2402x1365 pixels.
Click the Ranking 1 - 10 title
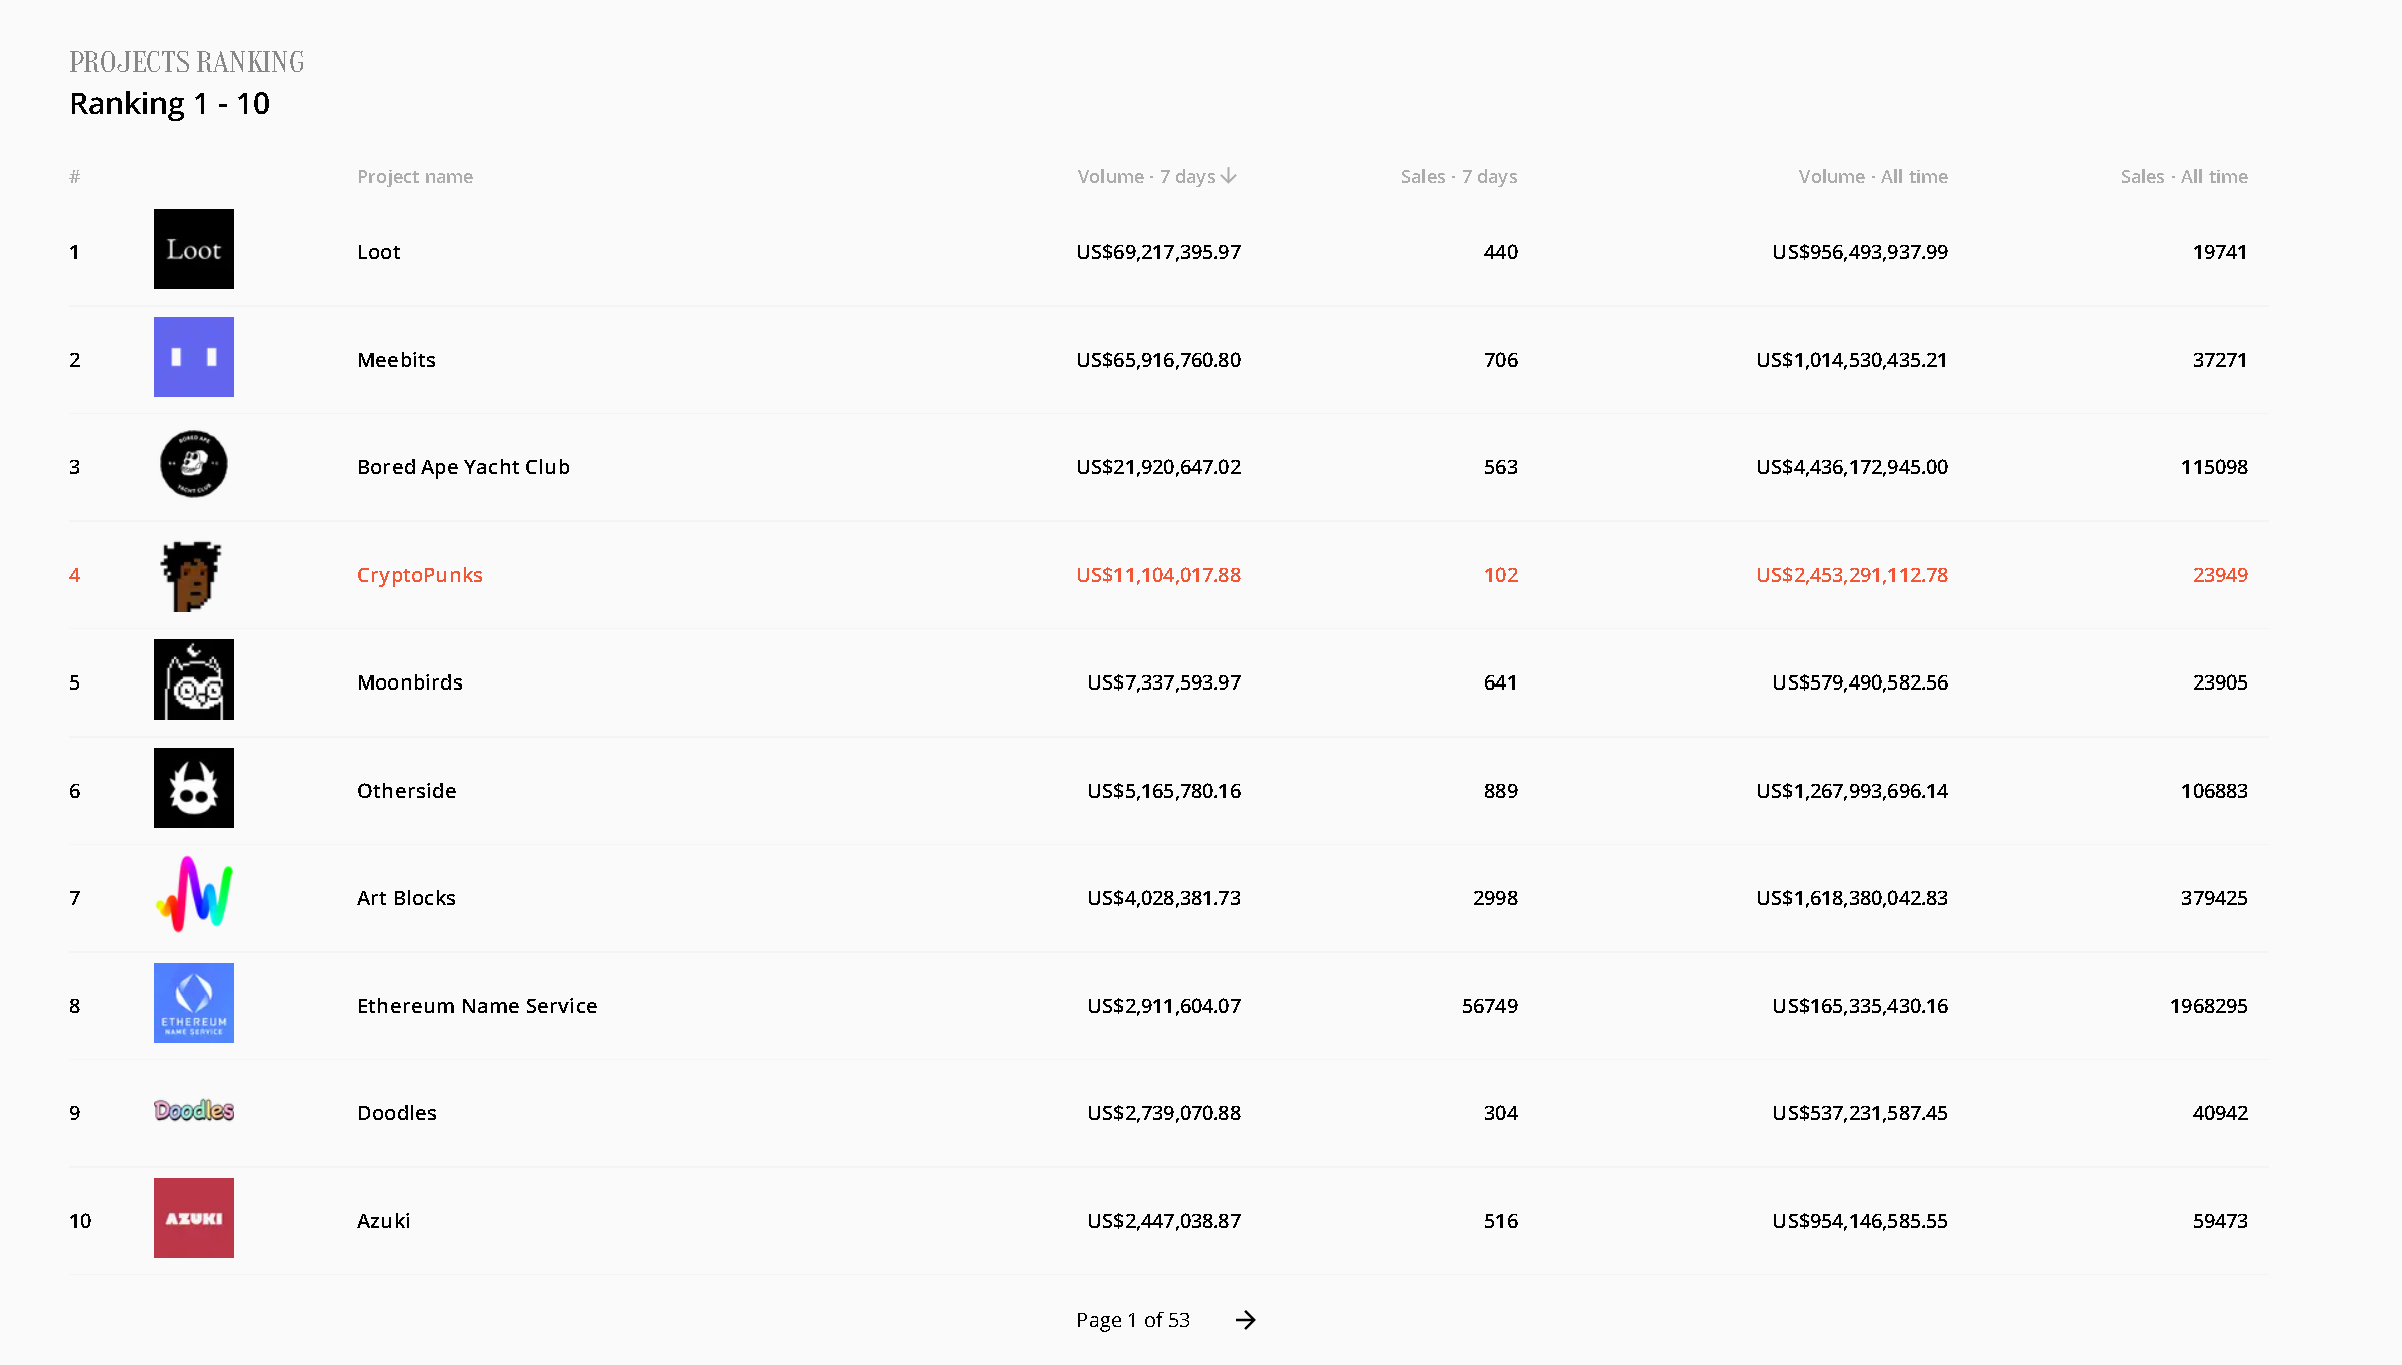tap(170, 104)
